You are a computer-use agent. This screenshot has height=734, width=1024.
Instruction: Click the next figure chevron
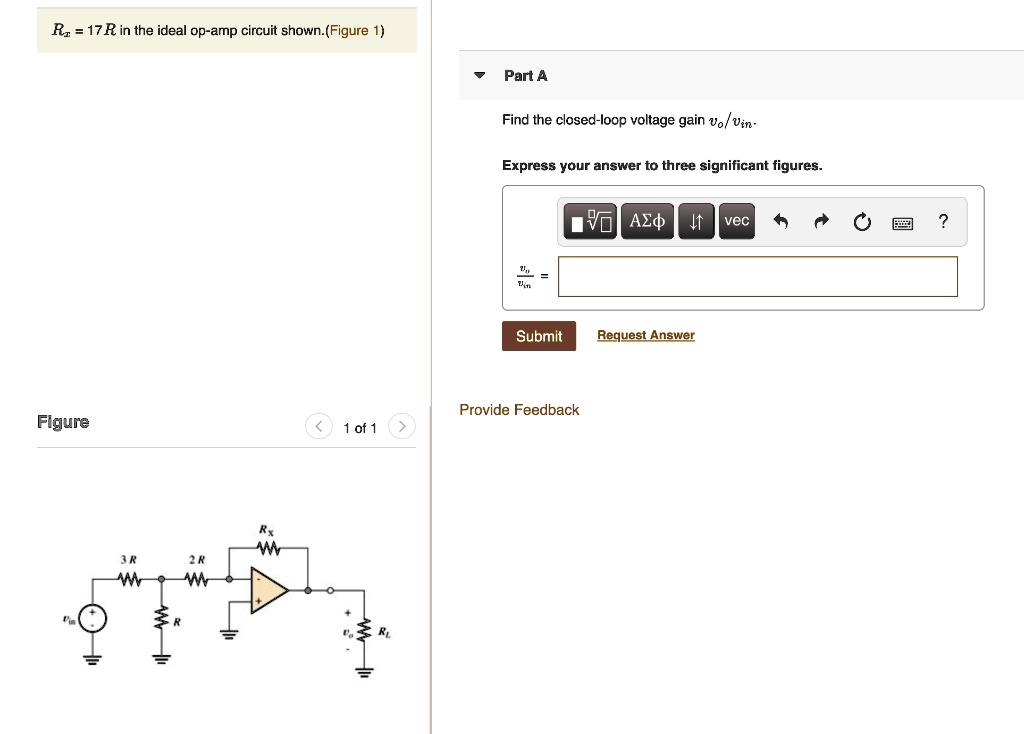401,426
